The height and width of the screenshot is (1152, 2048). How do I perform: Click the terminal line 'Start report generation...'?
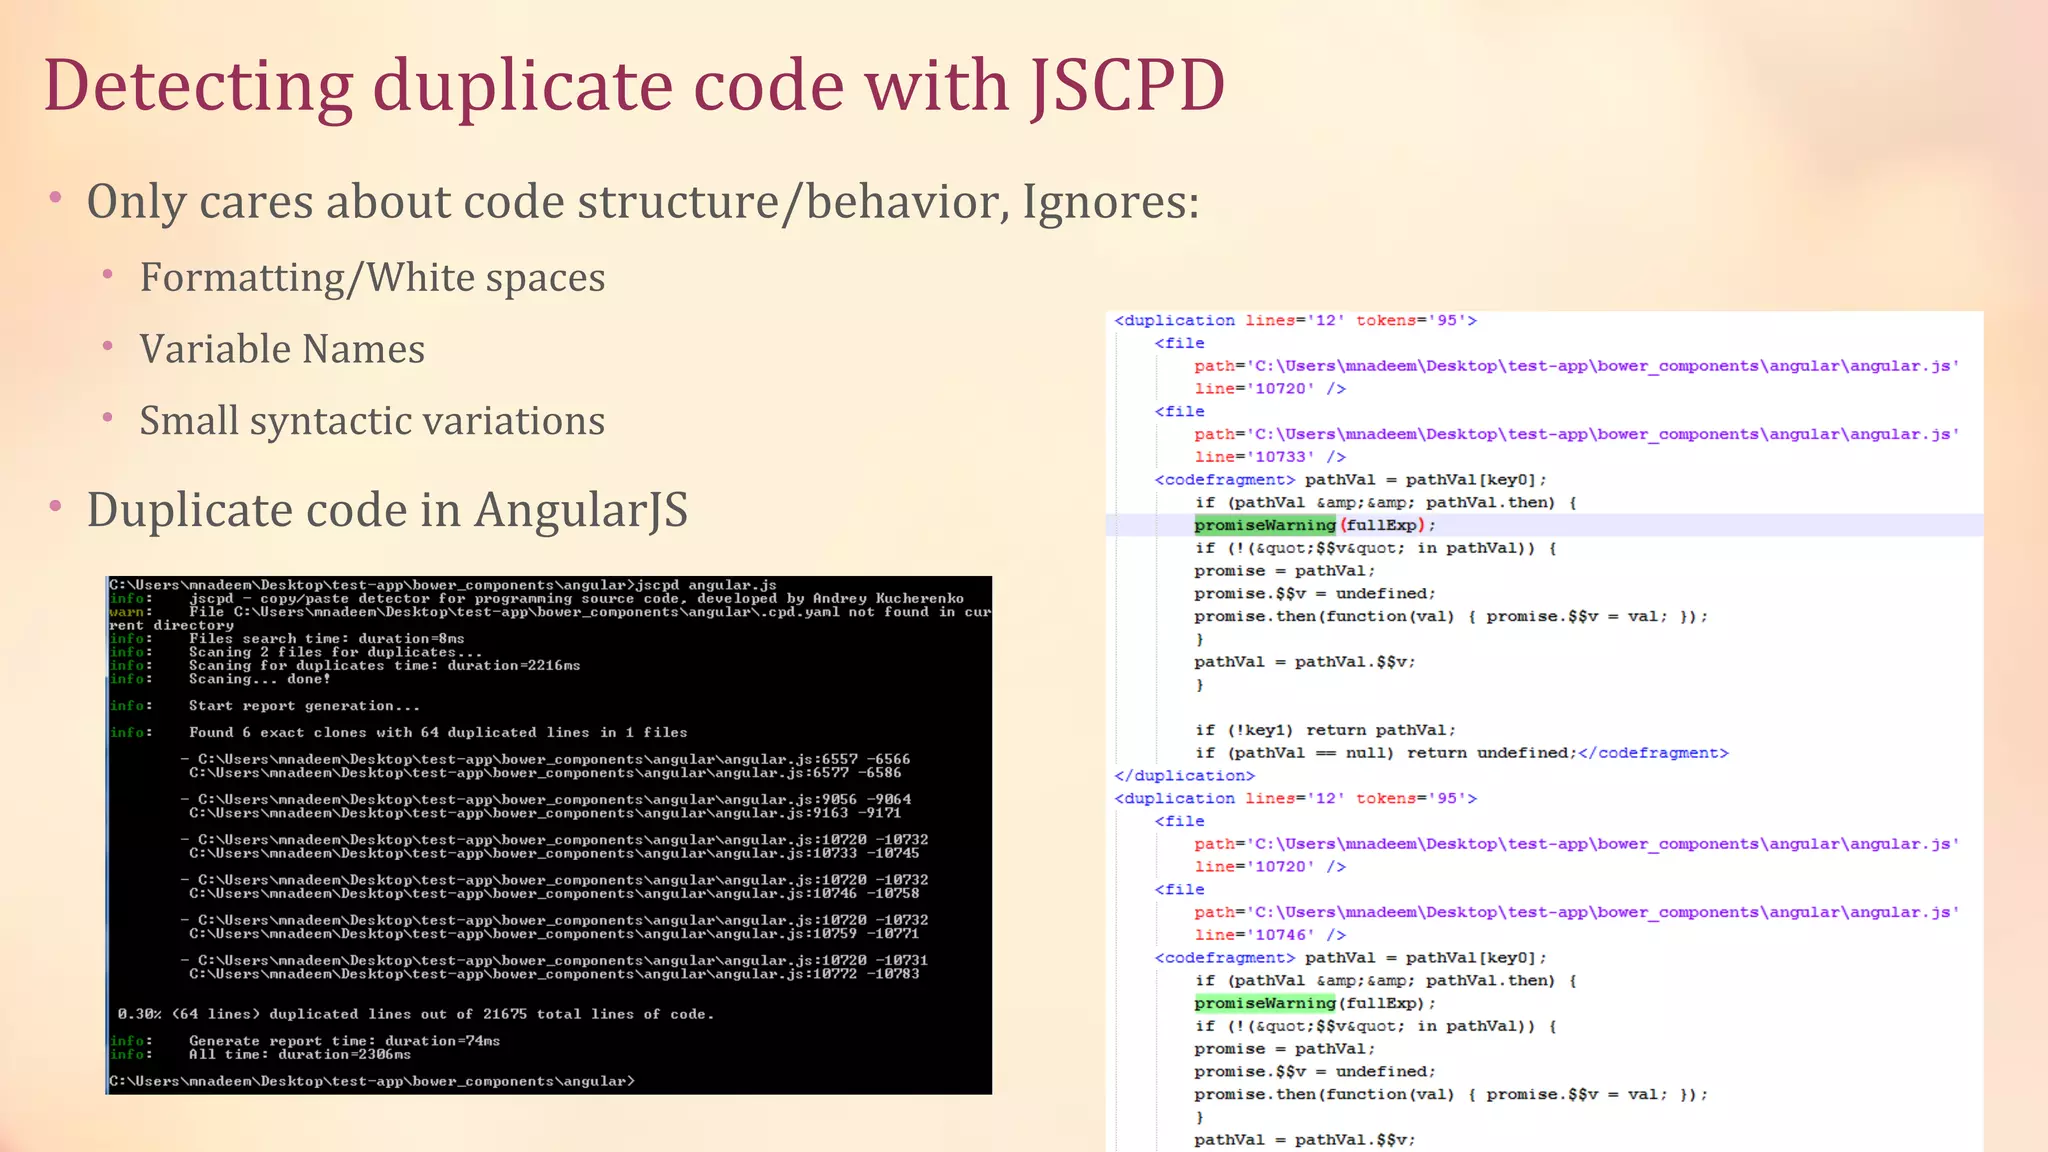point(305,706)
